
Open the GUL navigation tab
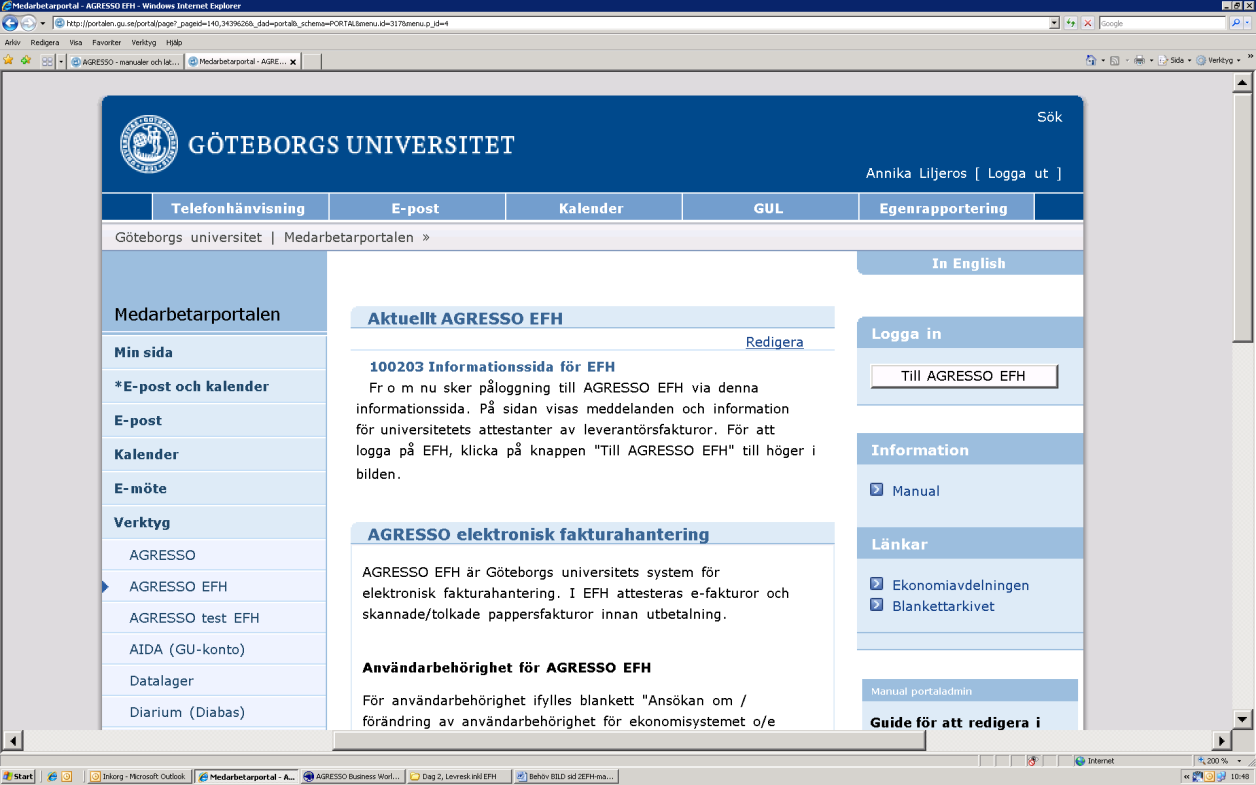tap(768, 208)
